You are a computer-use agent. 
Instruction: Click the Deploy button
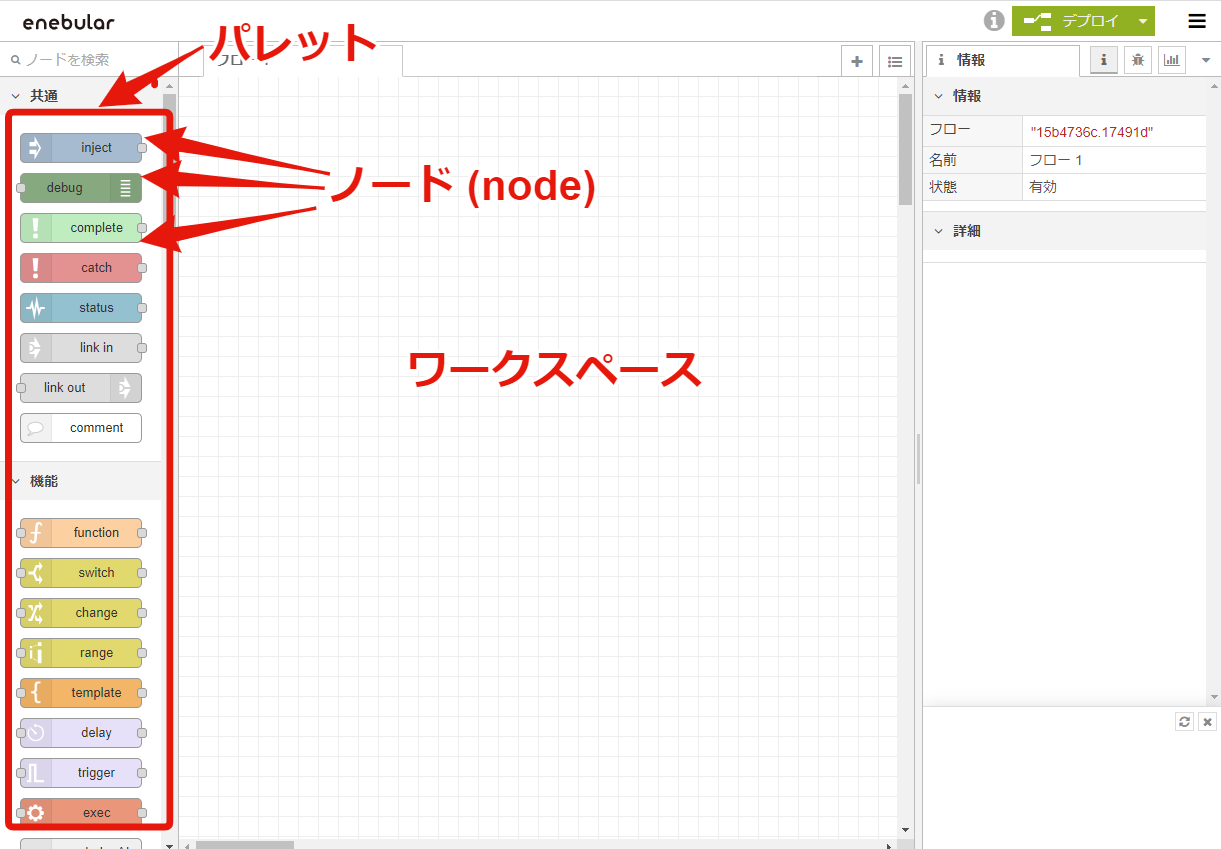1072,21
